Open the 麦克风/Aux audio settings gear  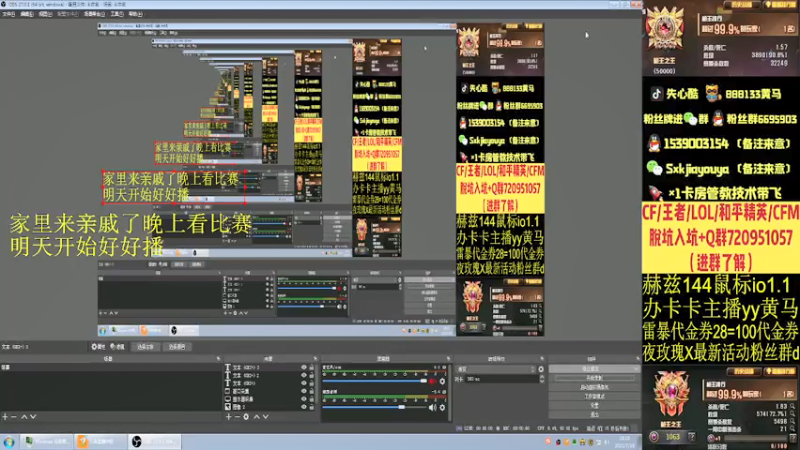coord(442,381)
